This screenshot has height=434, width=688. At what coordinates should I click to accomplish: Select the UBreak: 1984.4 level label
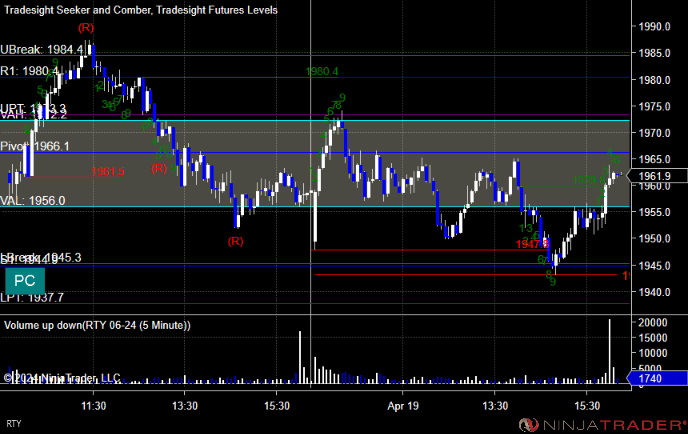[x=41, y=49]
